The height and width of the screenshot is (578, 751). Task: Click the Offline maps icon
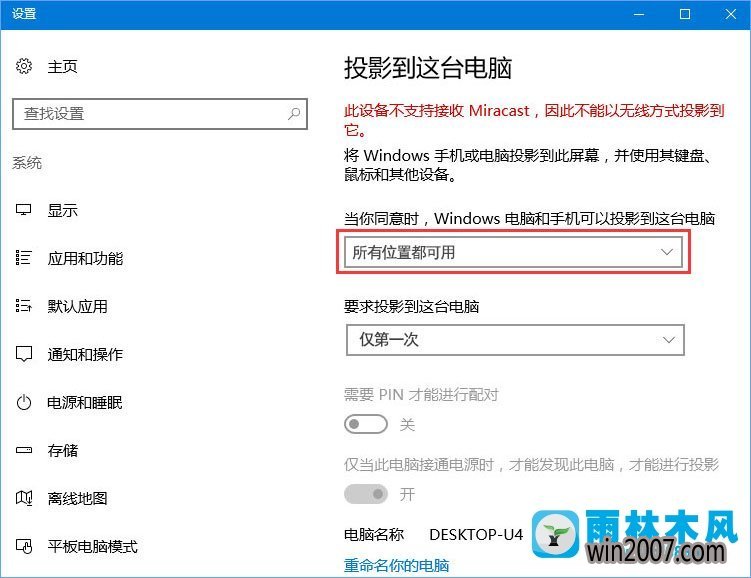pos(24,498)
